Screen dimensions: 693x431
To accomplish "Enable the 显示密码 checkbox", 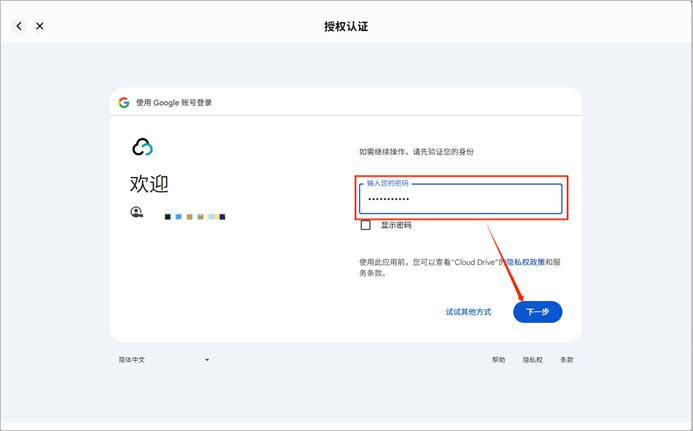I will coord(366,225).
